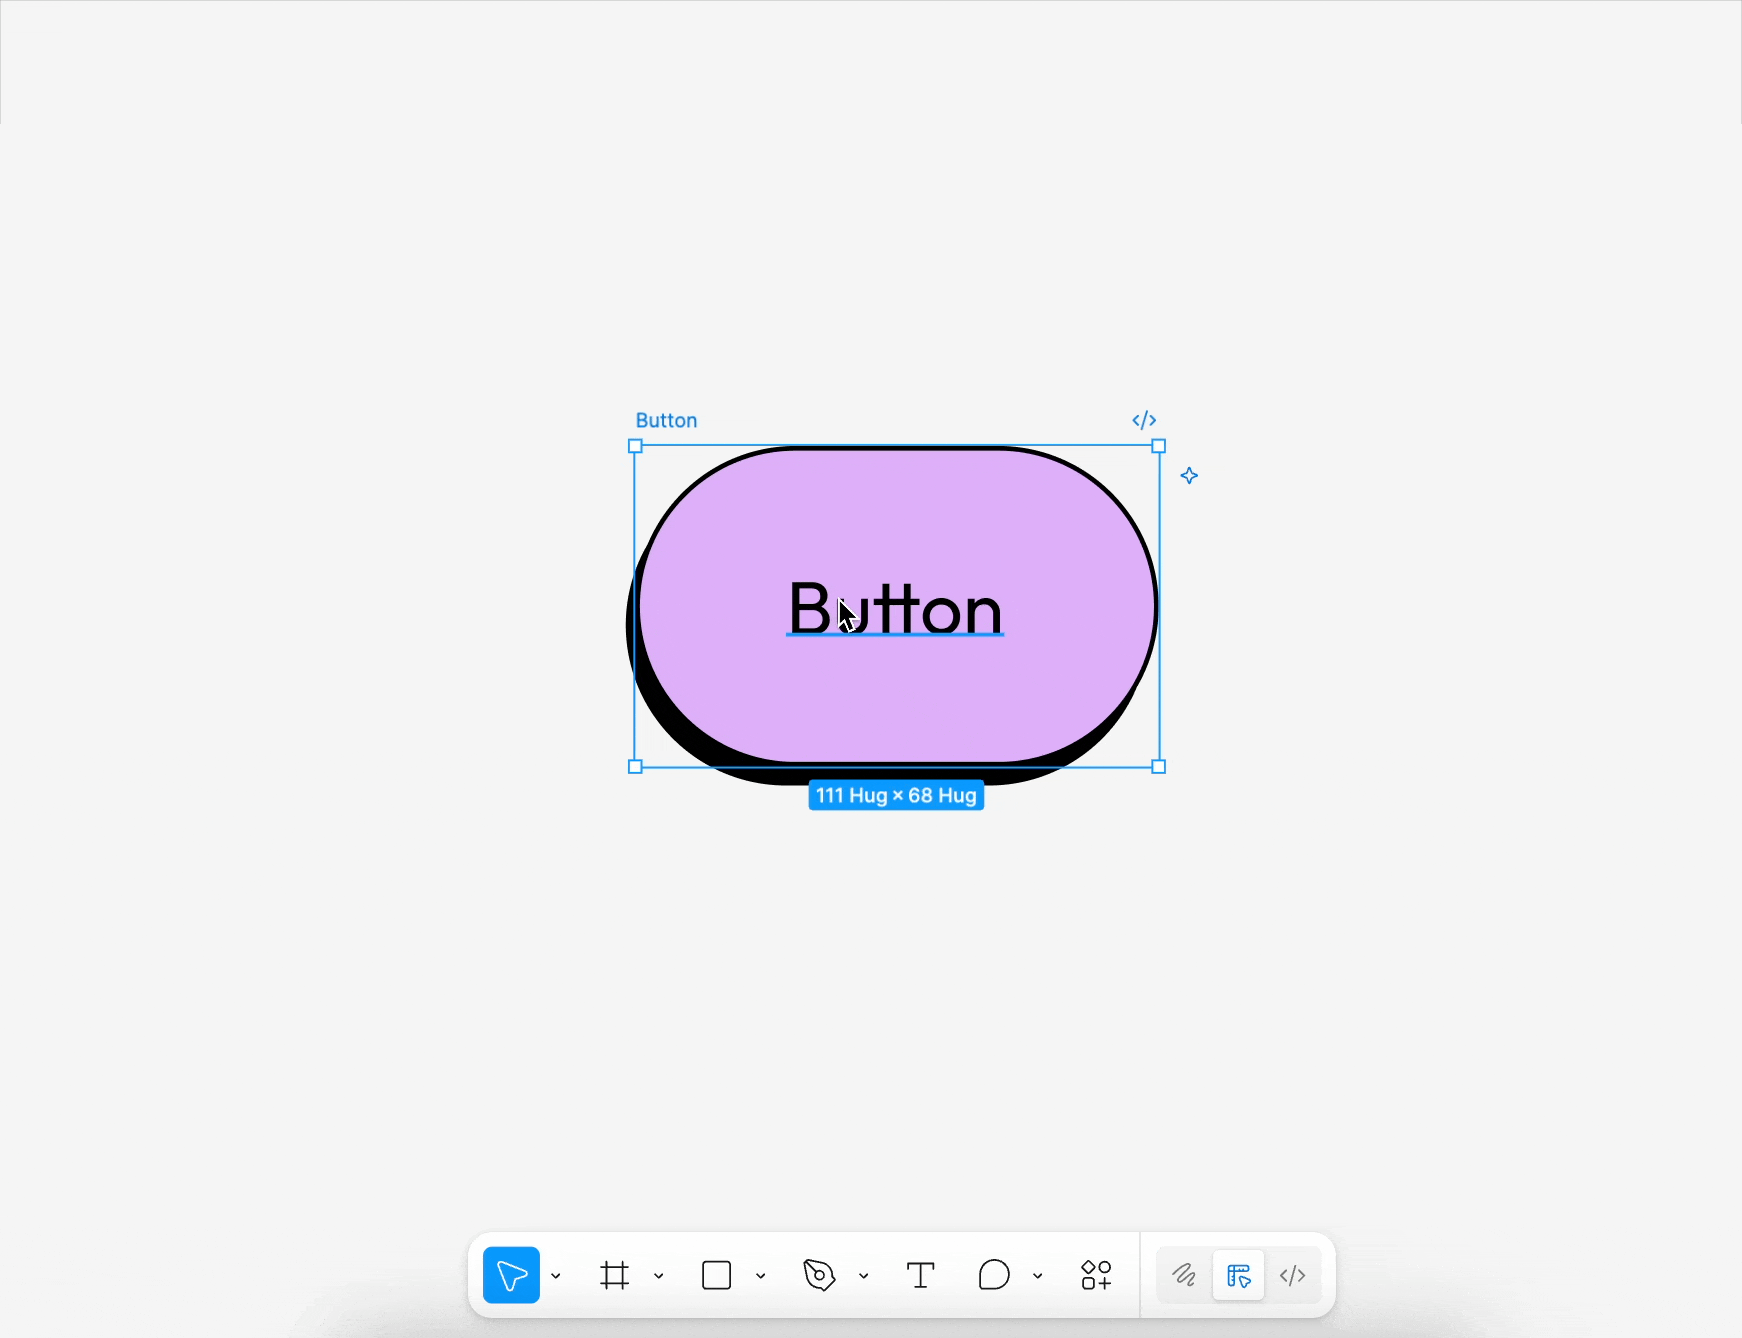Click the Button frame name label
1742x1338 pixels.
point(666,420)
